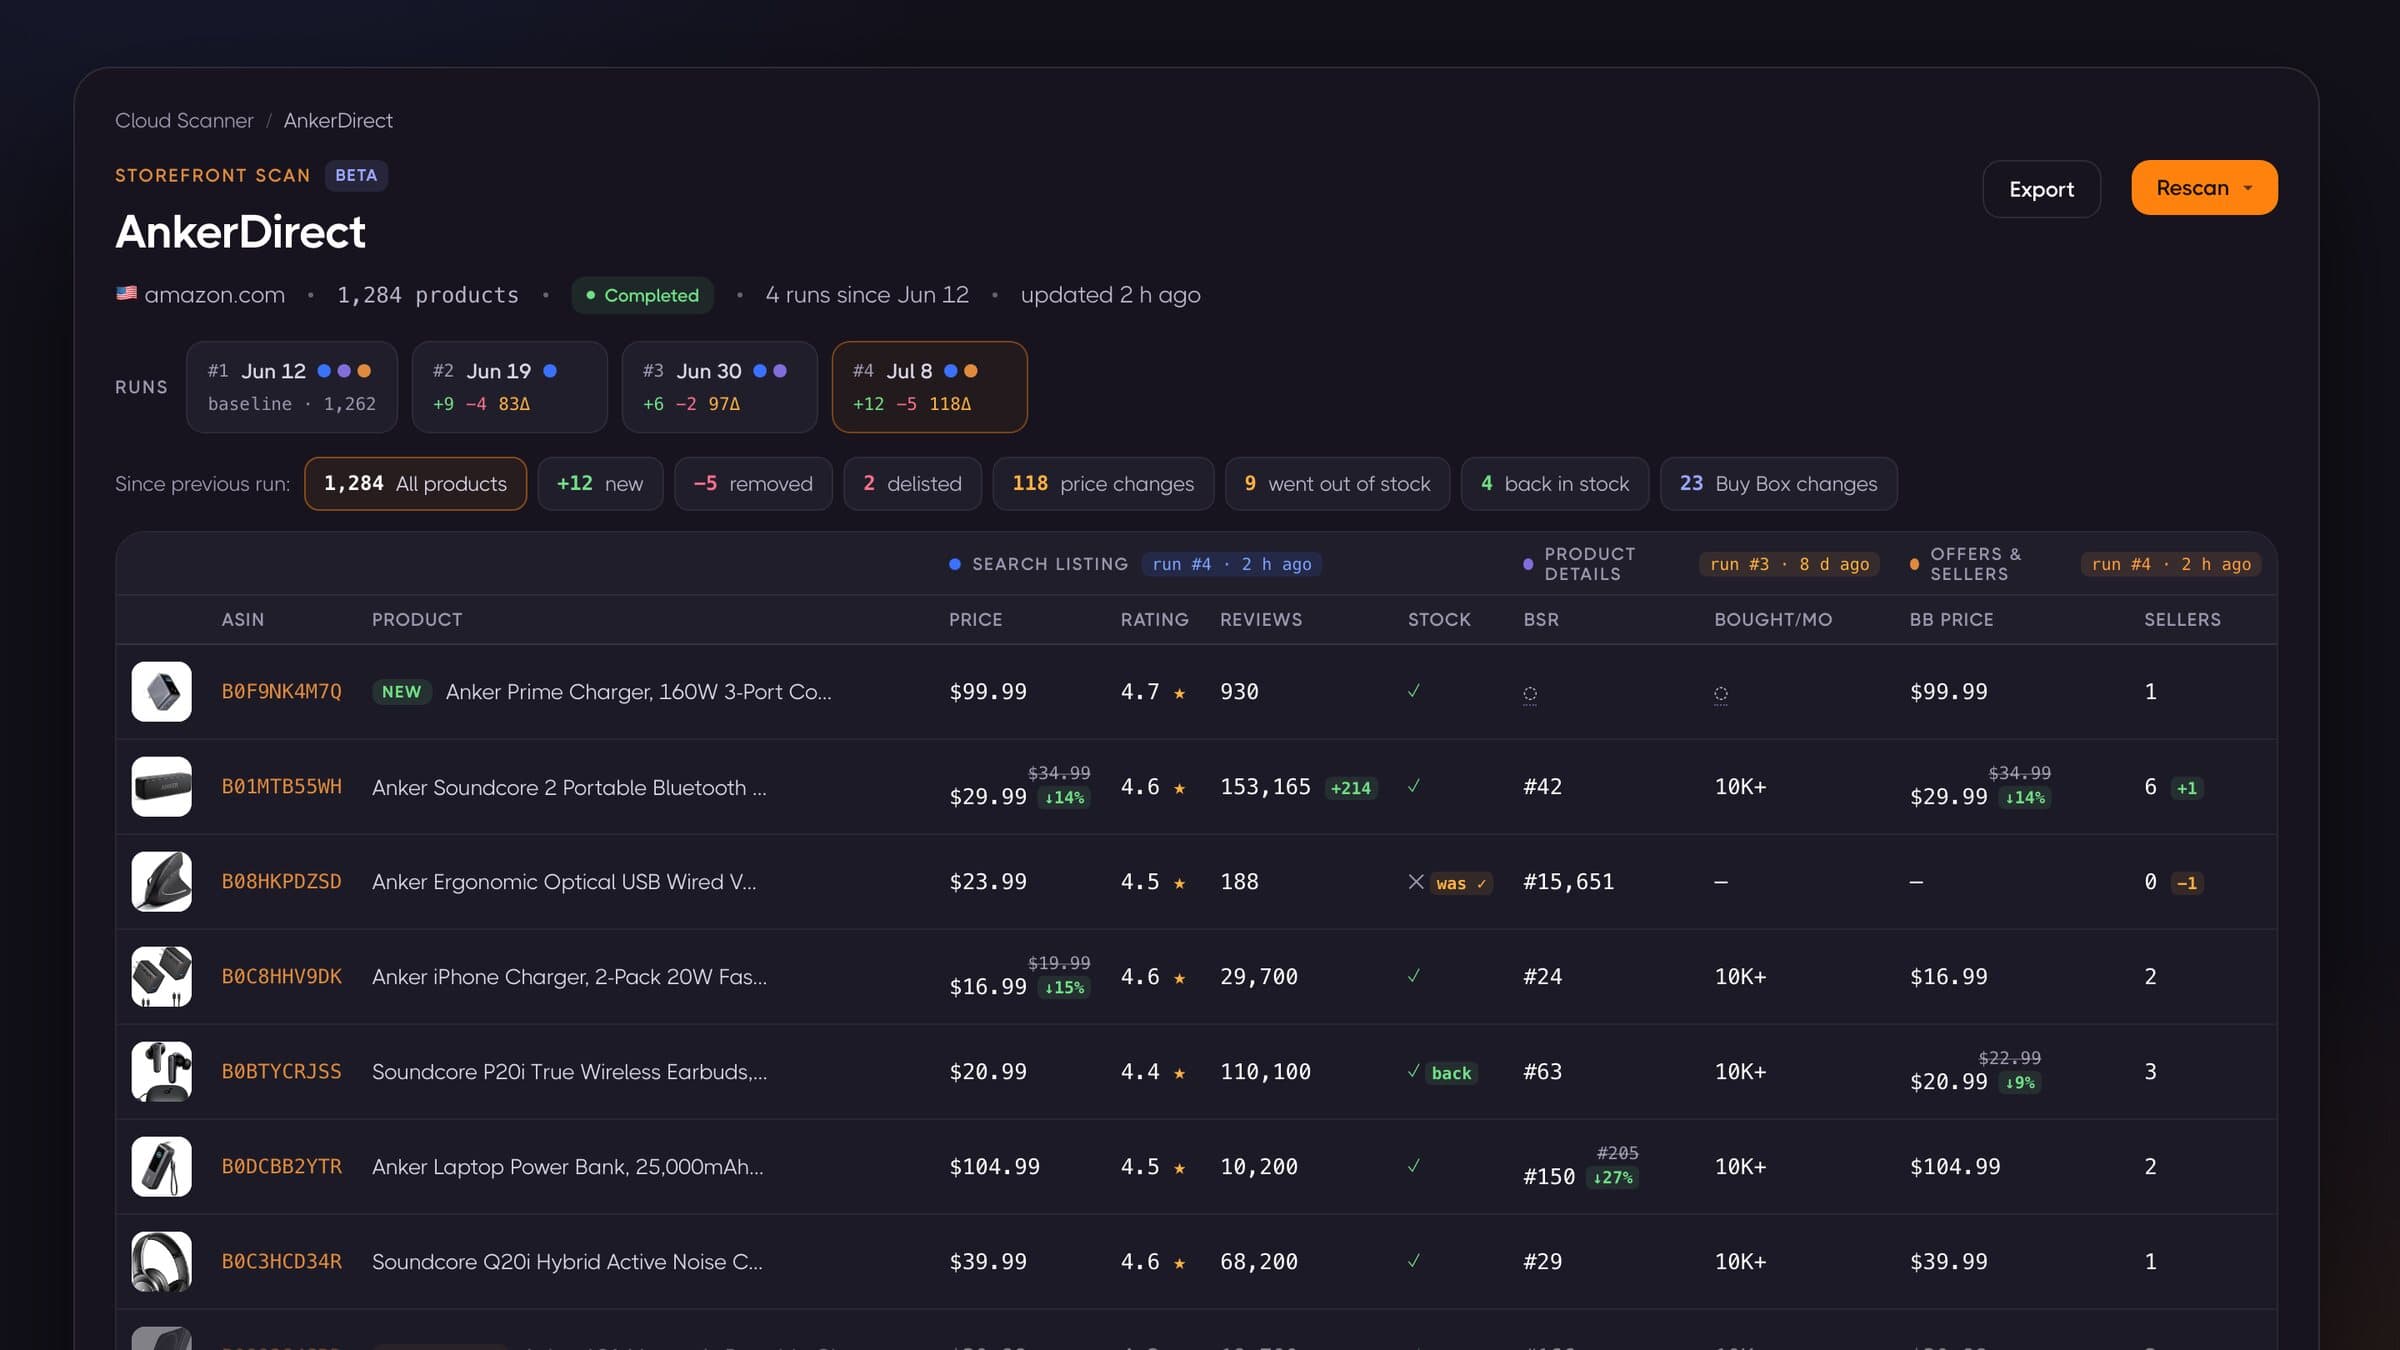Go to Cloud Scanner breadcrumb
The height and width of the screenshot is (1350, 2400).
pyautogui.click(x=184, y=120)
